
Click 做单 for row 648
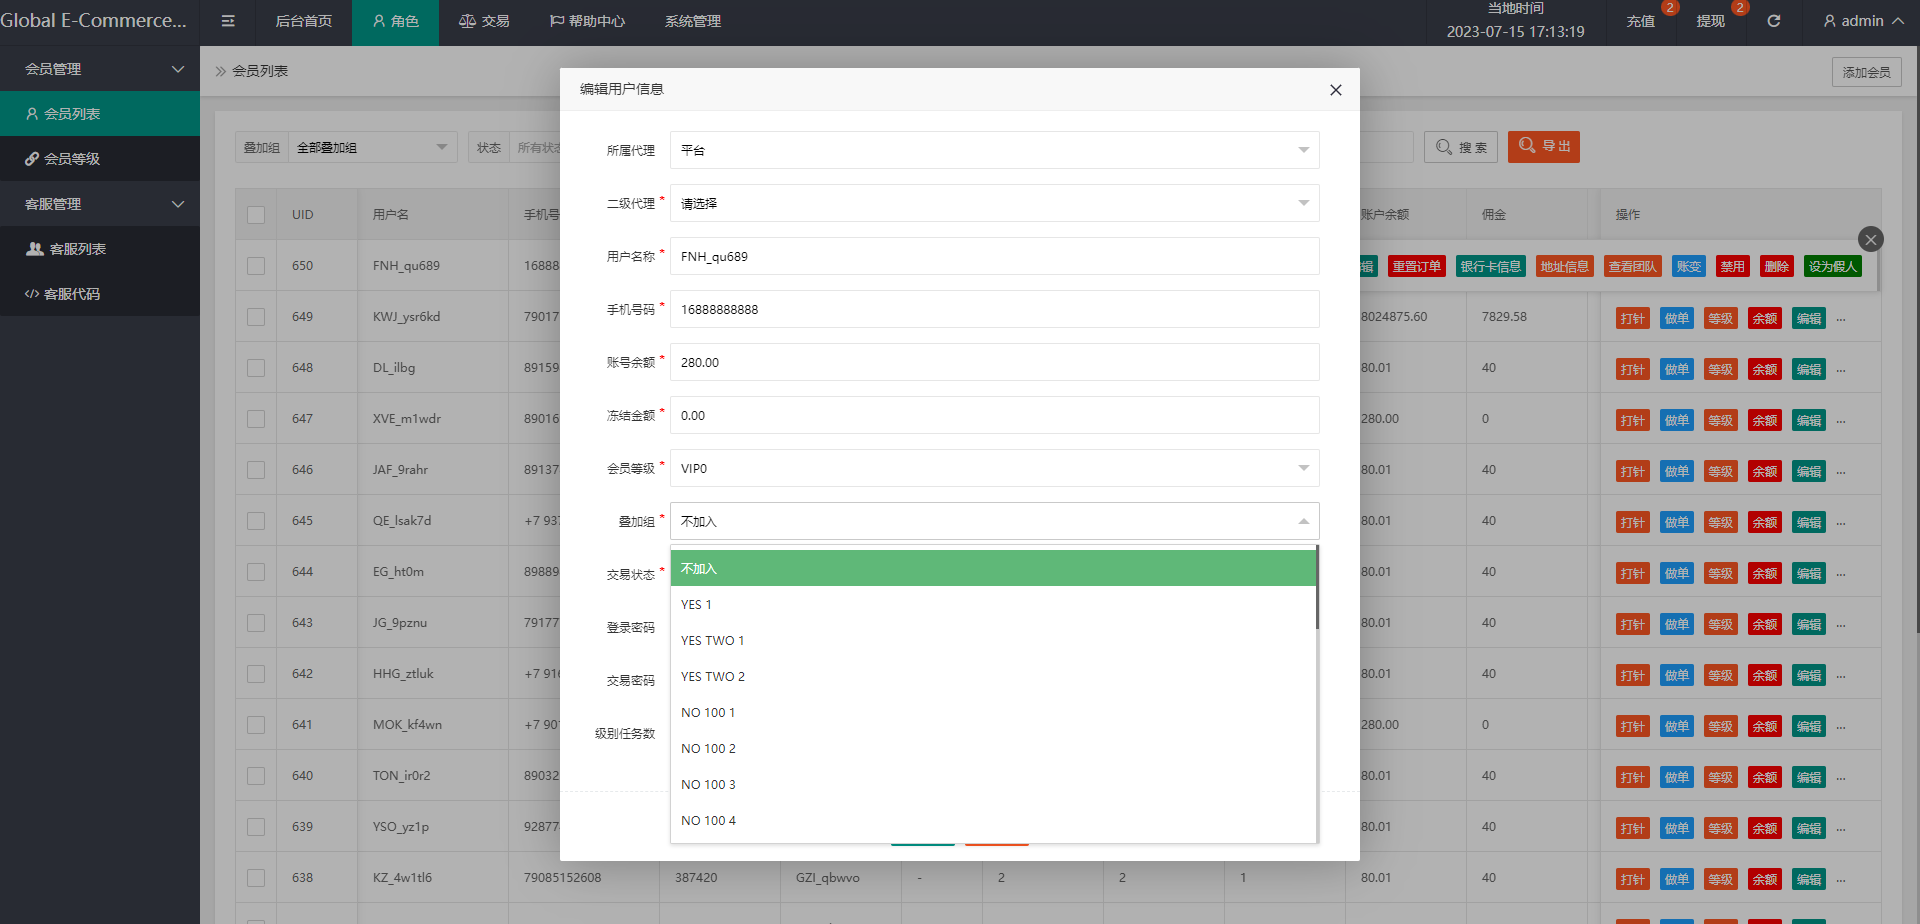[1677, 370]
